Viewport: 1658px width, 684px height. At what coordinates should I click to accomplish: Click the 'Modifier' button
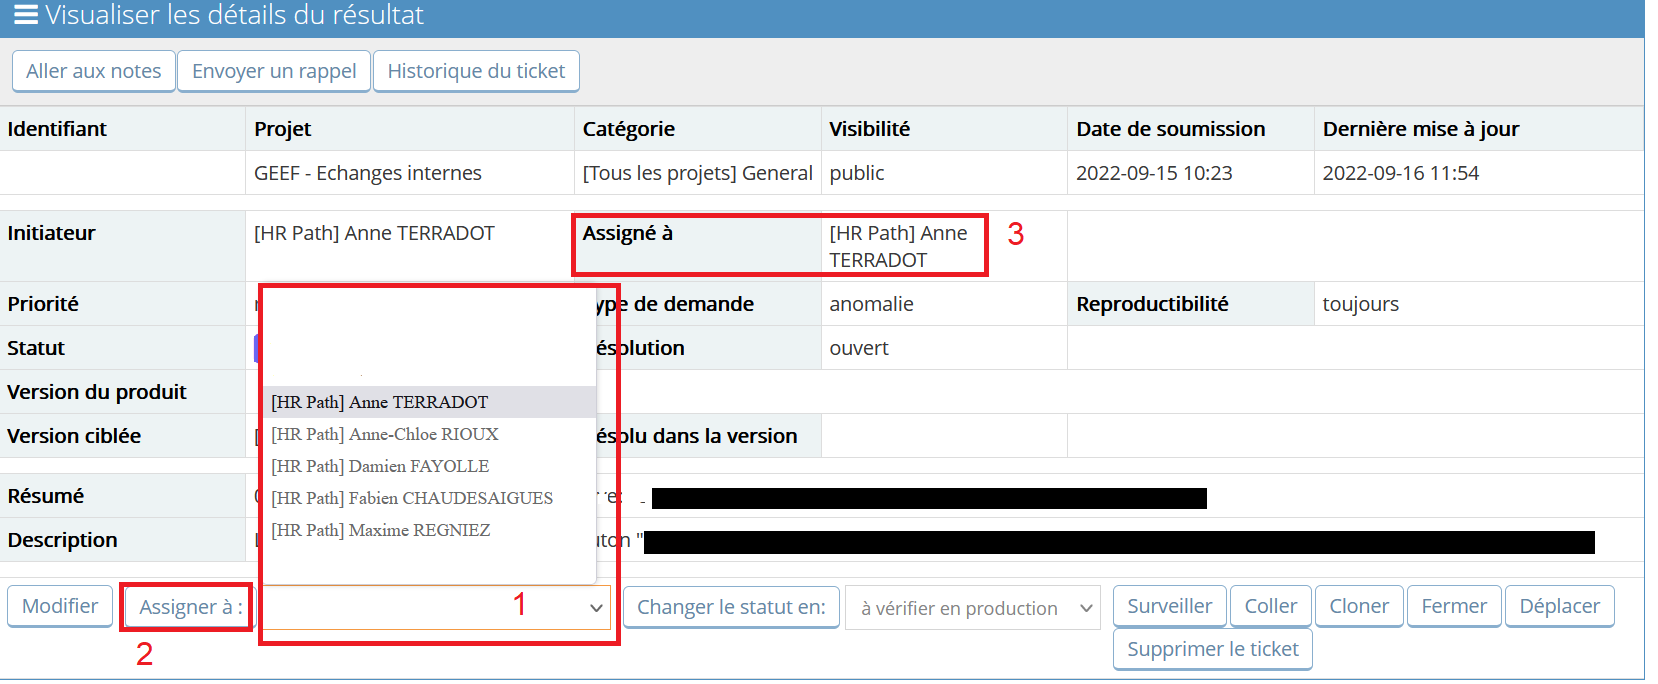[x=60, y=606]
